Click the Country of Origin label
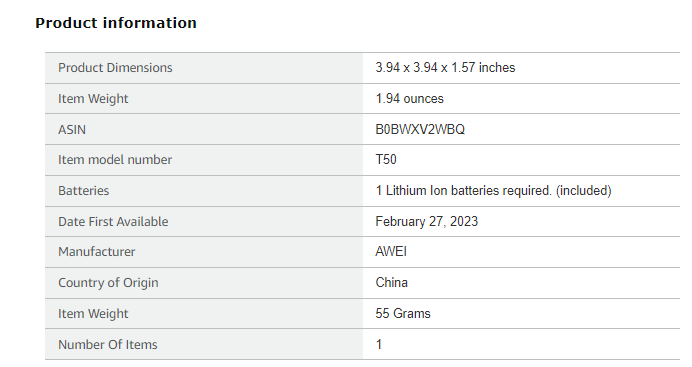Screen dimensions: 692x367 tap(108, 283)
